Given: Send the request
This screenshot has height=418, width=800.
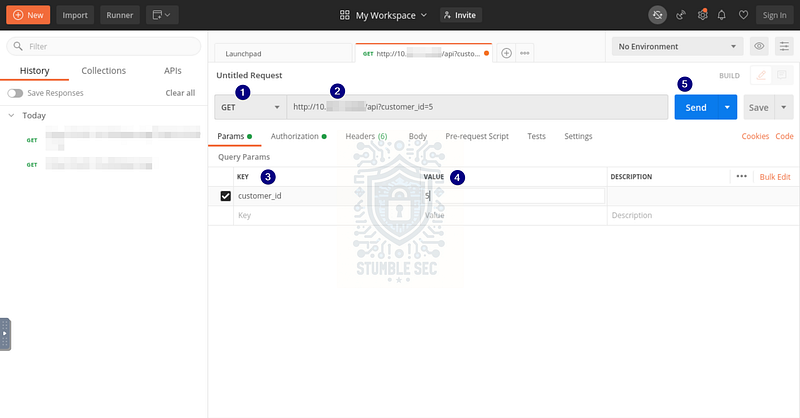Looking at the screenshot, I should click(696, 107).
